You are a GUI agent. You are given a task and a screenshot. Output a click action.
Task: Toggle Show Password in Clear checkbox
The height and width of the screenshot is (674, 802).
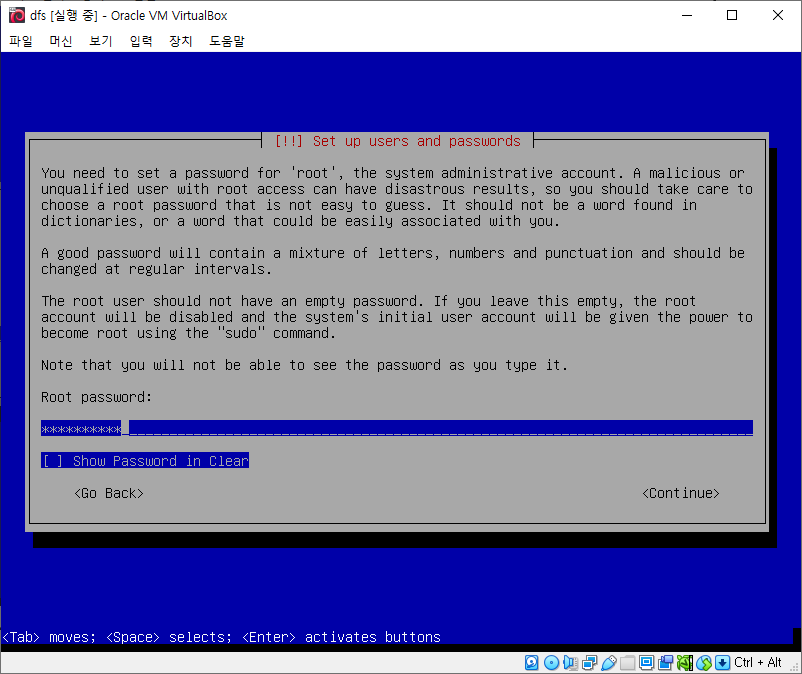click(x=145, y=460)
